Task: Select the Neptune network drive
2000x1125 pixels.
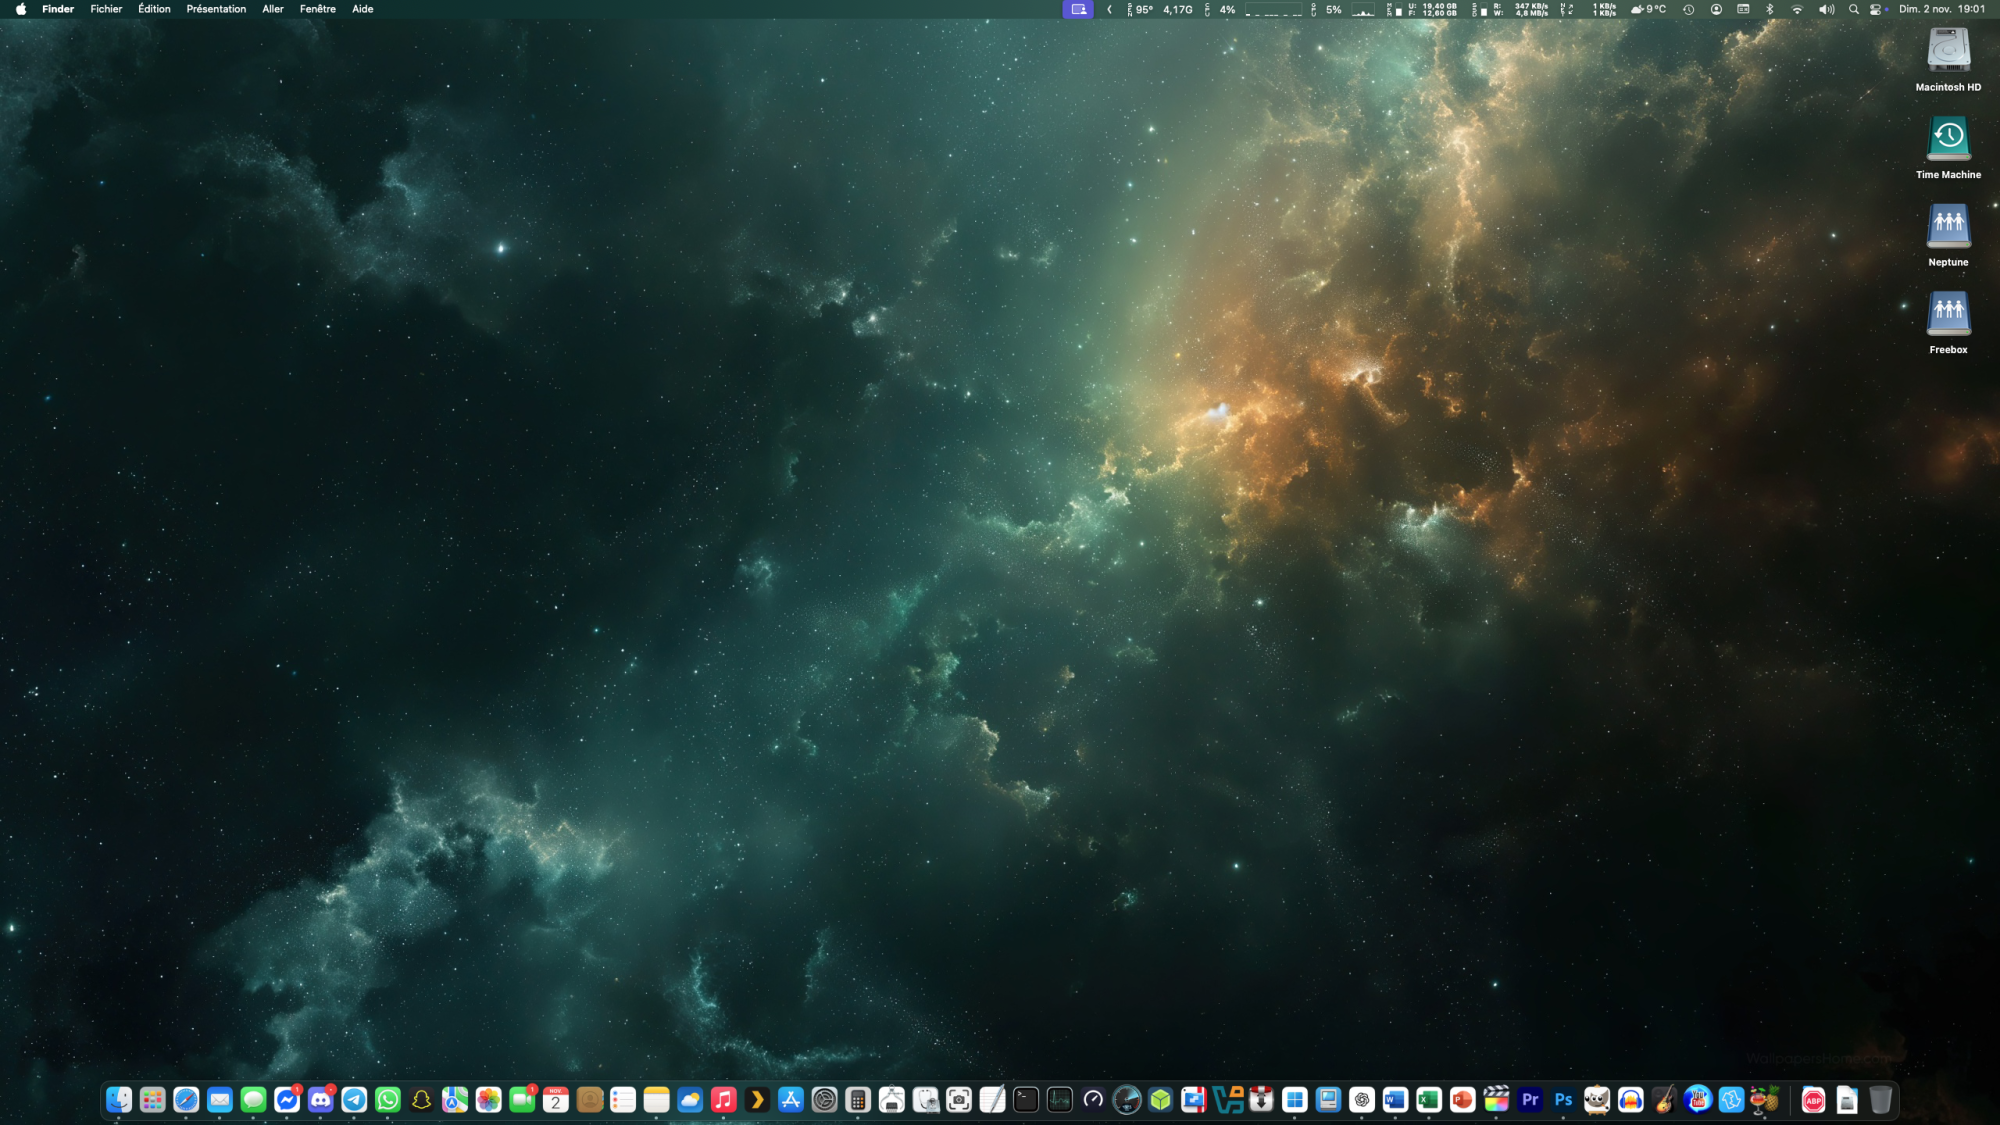Action: click(1948, 228)
